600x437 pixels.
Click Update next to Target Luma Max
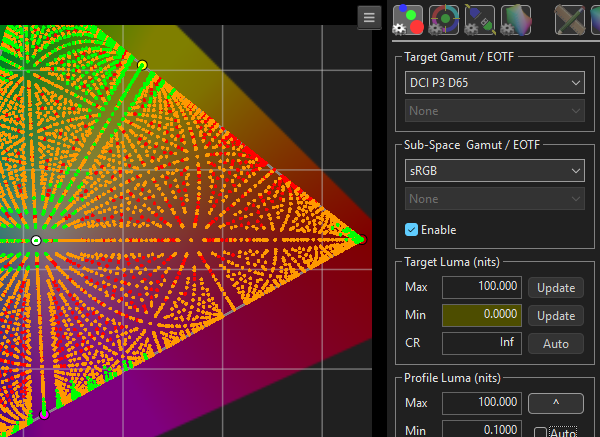click(x=556, y=287)
